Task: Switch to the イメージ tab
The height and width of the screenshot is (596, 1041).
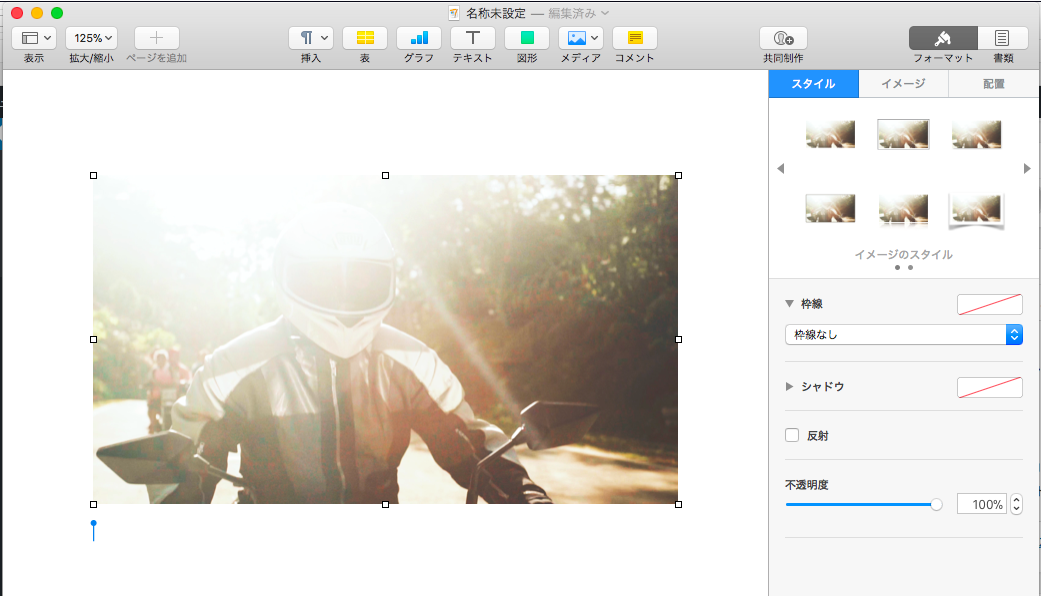Action: click(902, 84)
